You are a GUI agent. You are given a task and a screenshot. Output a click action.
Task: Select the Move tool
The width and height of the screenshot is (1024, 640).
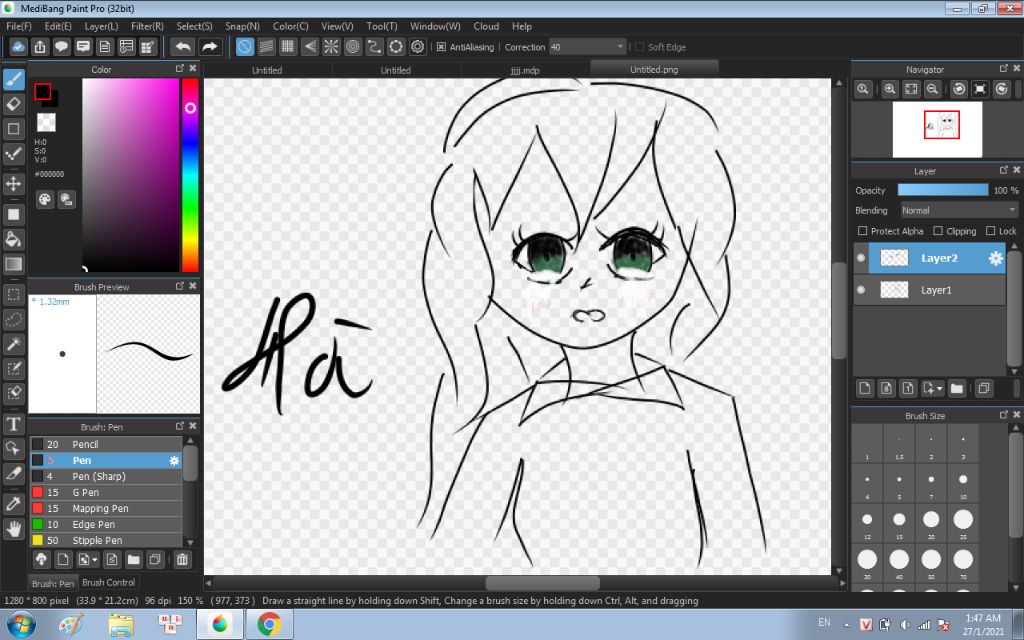click(x=14, y=184)
